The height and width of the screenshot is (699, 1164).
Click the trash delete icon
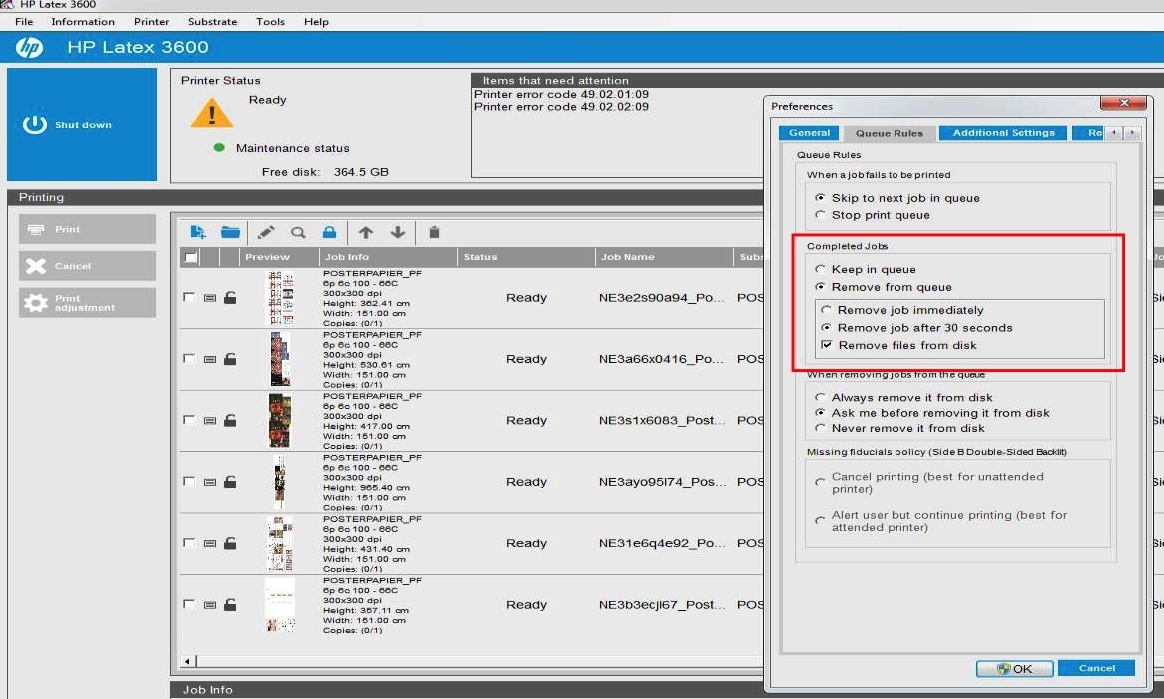[434, 232]
